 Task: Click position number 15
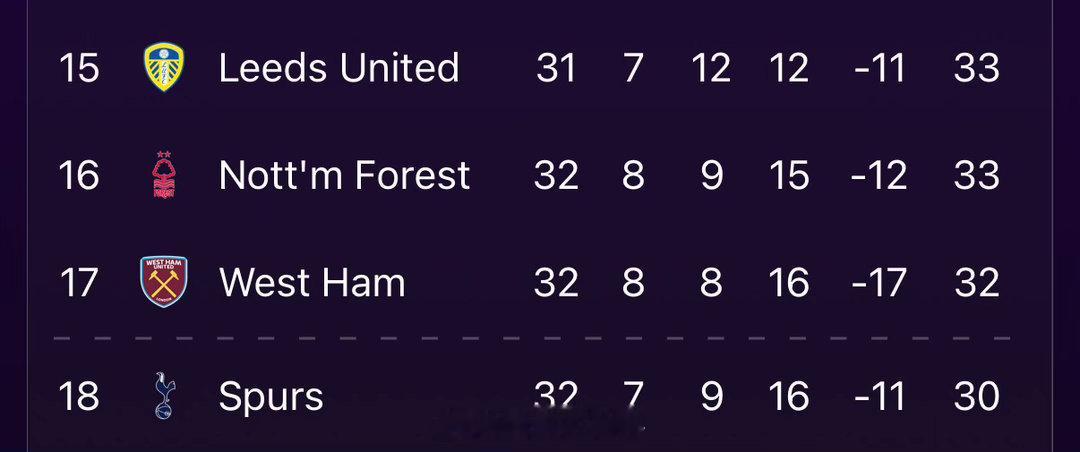coord(79,68)
